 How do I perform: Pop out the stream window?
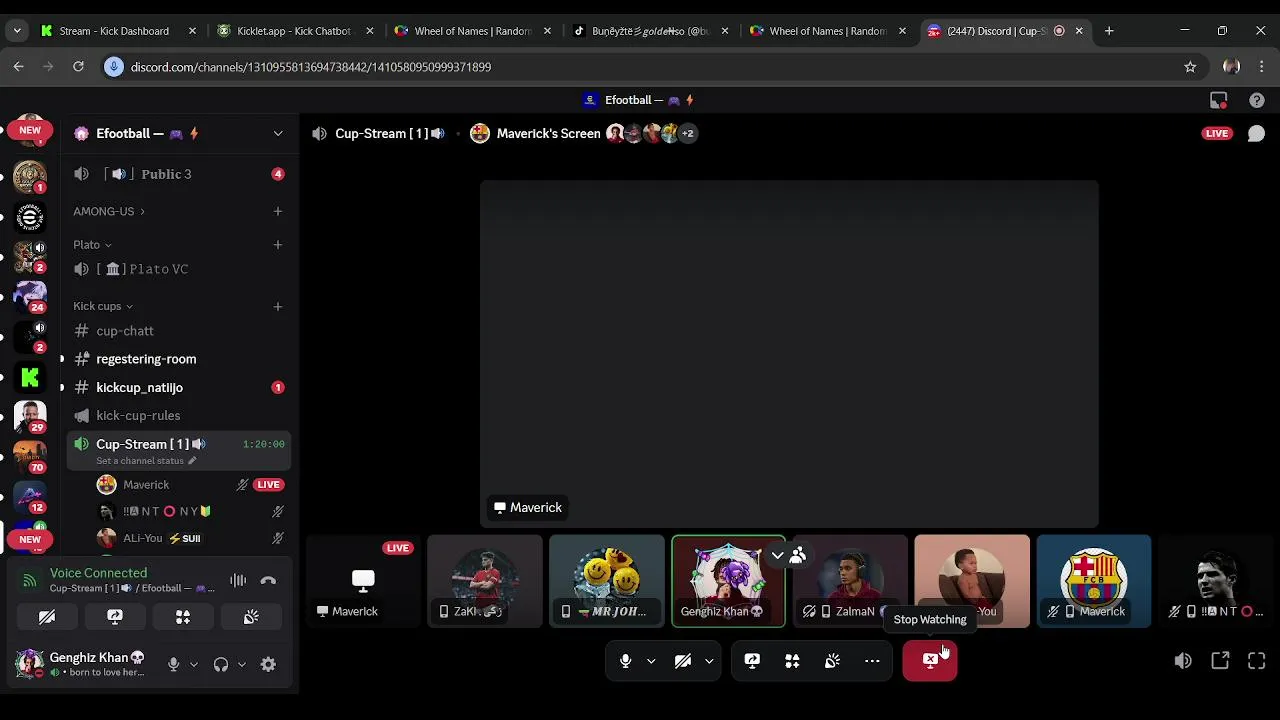[x=1220, y=661]
